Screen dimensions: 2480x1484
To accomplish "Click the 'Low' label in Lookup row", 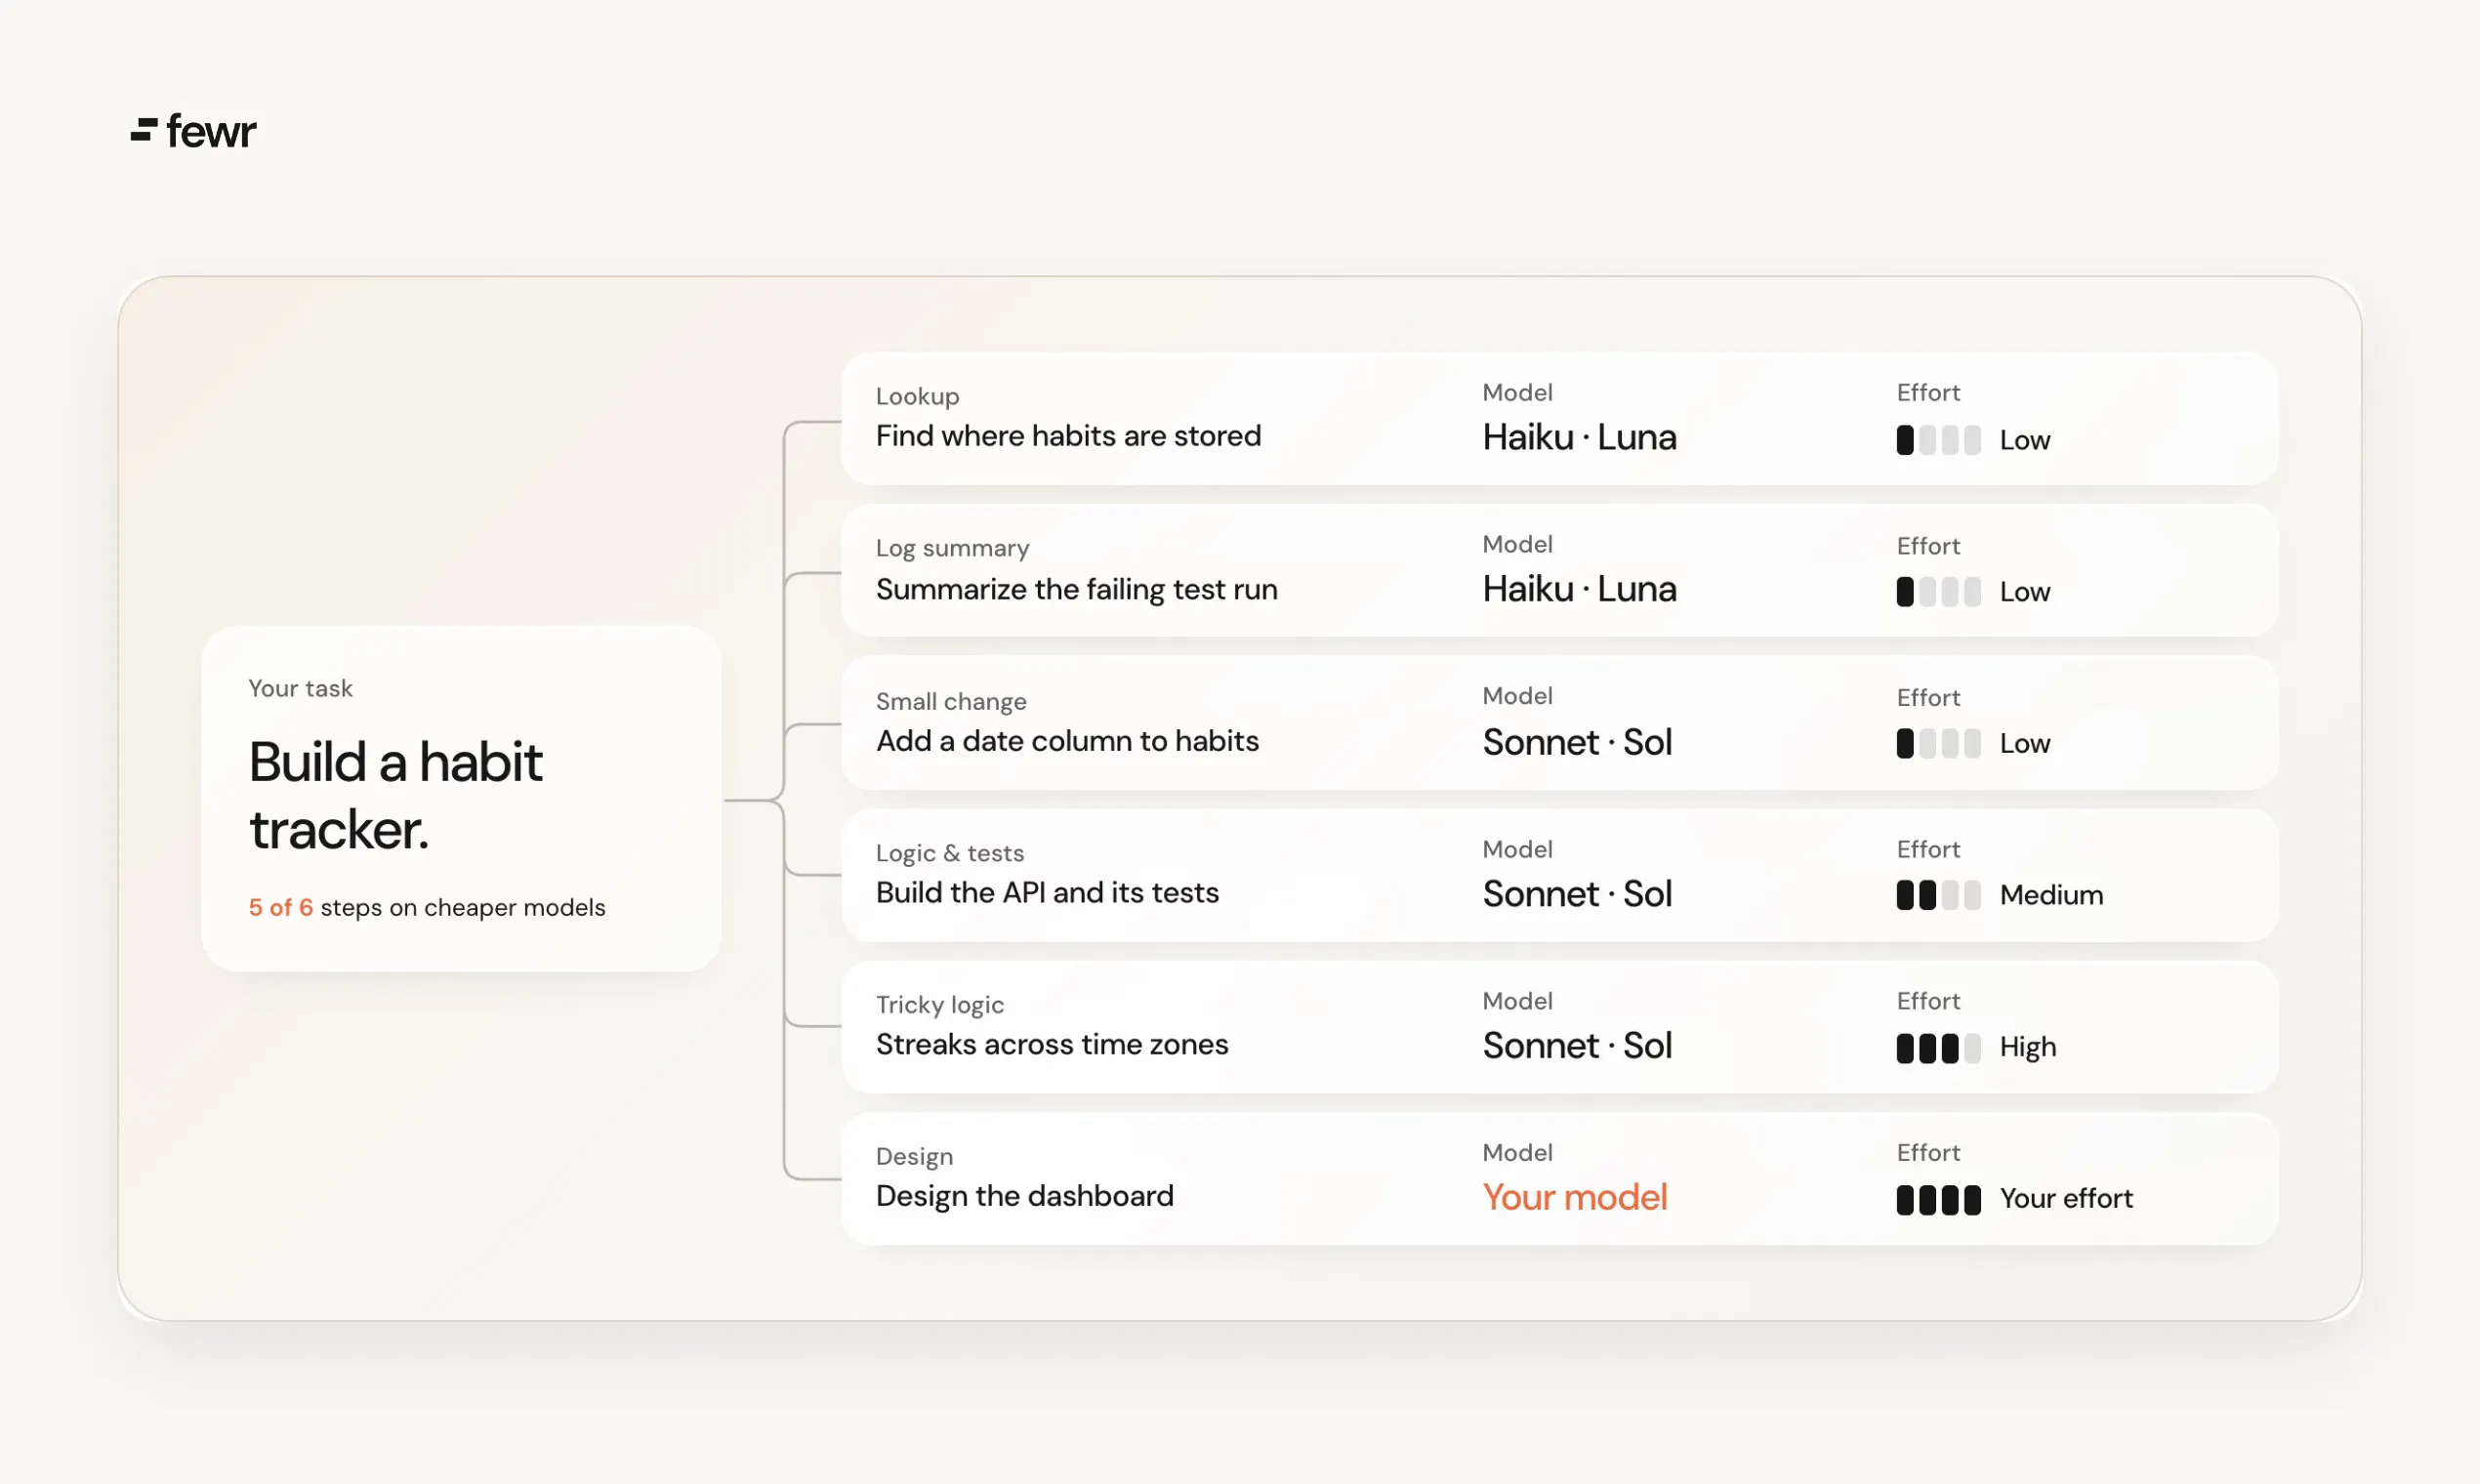I will point(2025,440).
